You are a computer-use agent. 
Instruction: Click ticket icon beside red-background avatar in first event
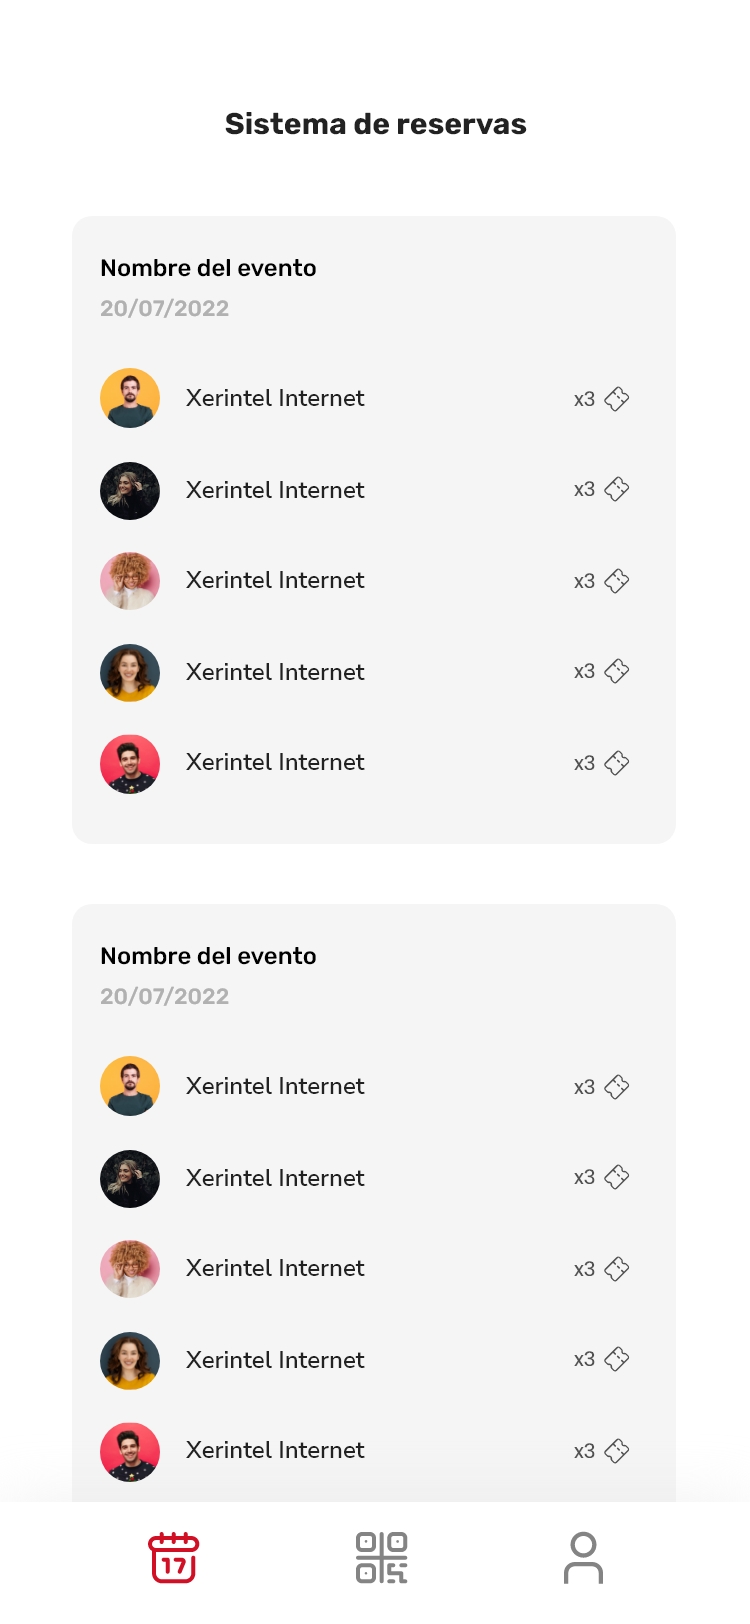617,763
